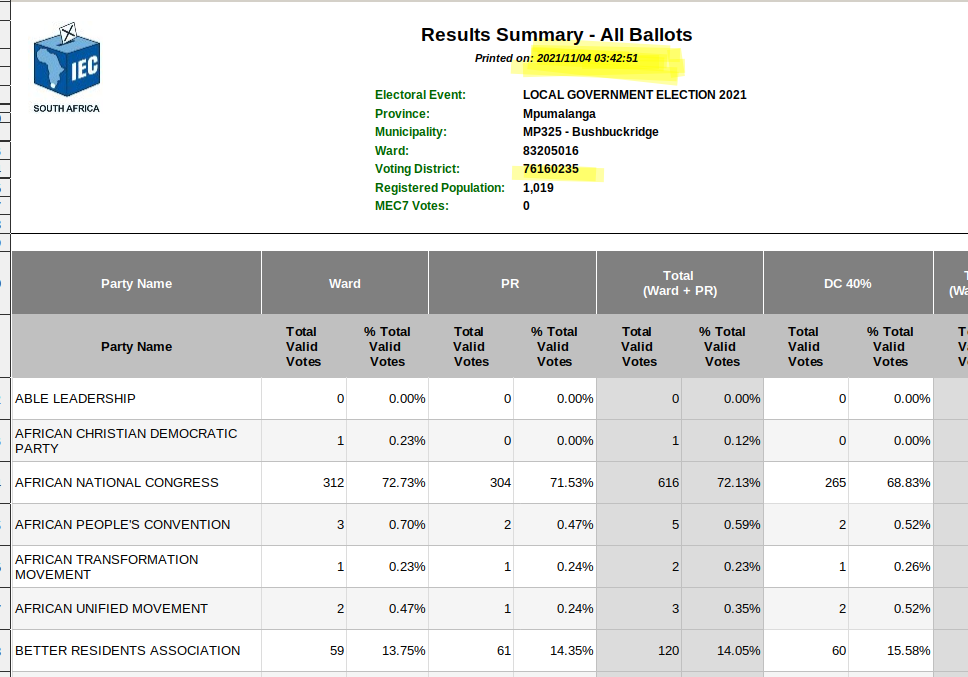Click ANC PR percentage 71.53%
The width and height of the screenshot is (968, 677).
point(572,483)
